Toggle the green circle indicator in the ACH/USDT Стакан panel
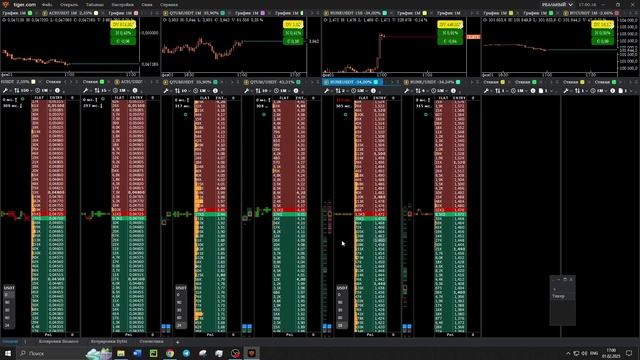 click(103, 99)
